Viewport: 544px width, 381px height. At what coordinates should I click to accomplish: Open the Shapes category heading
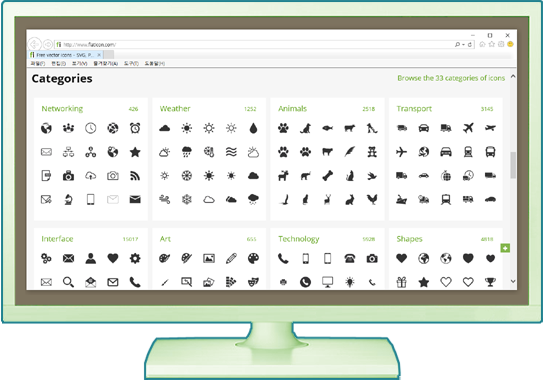click(409, 239)
